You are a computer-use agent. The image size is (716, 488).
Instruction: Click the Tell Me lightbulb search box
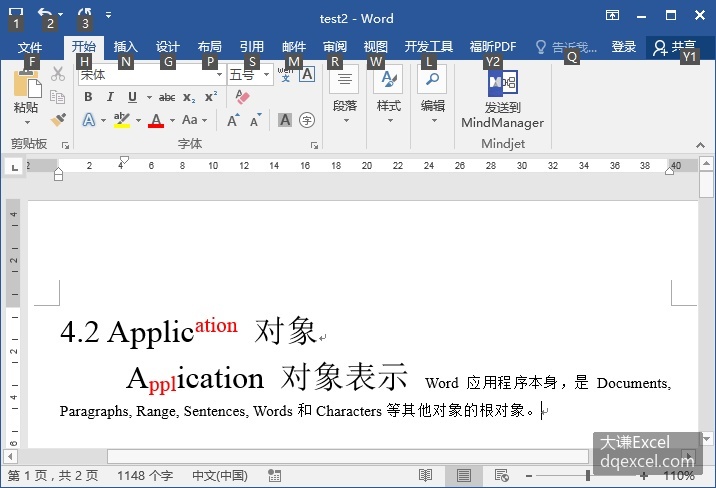(566, 47)
